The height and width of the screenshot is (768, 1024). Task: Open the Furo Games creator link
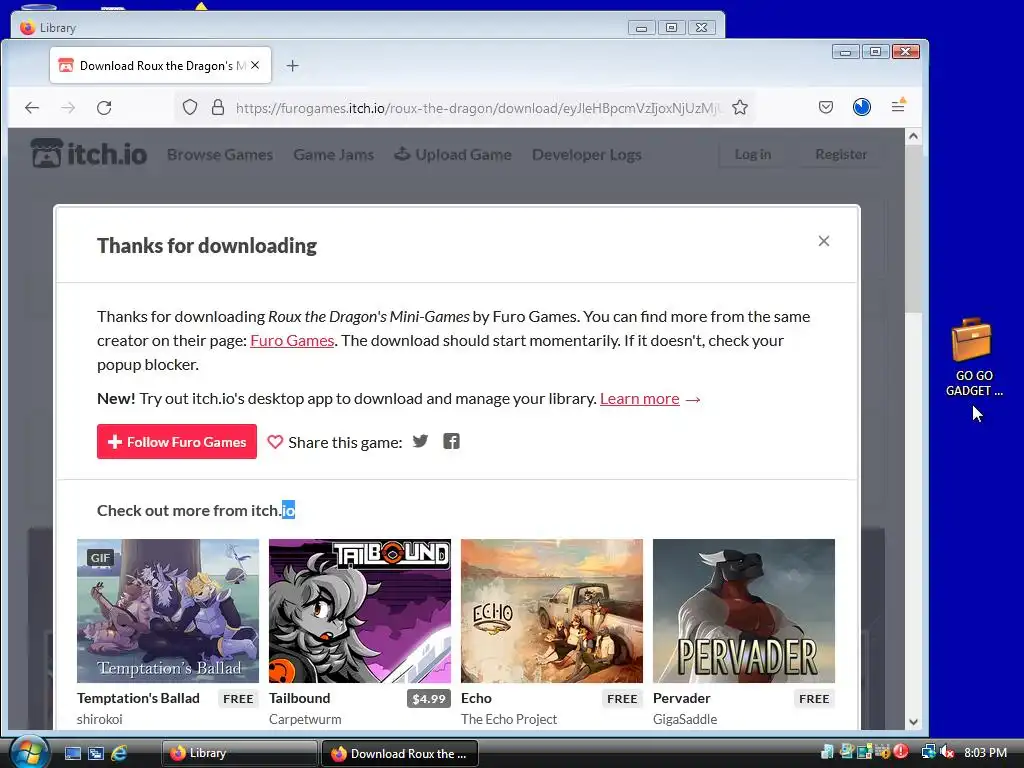(292, 340)
